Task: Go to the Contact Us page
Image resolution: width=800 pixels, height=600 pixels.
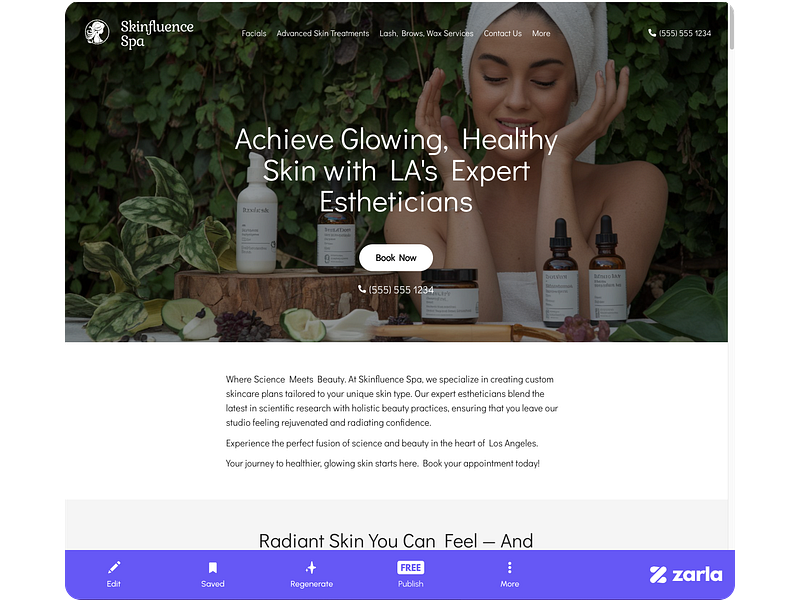Action: pos(503,33)
